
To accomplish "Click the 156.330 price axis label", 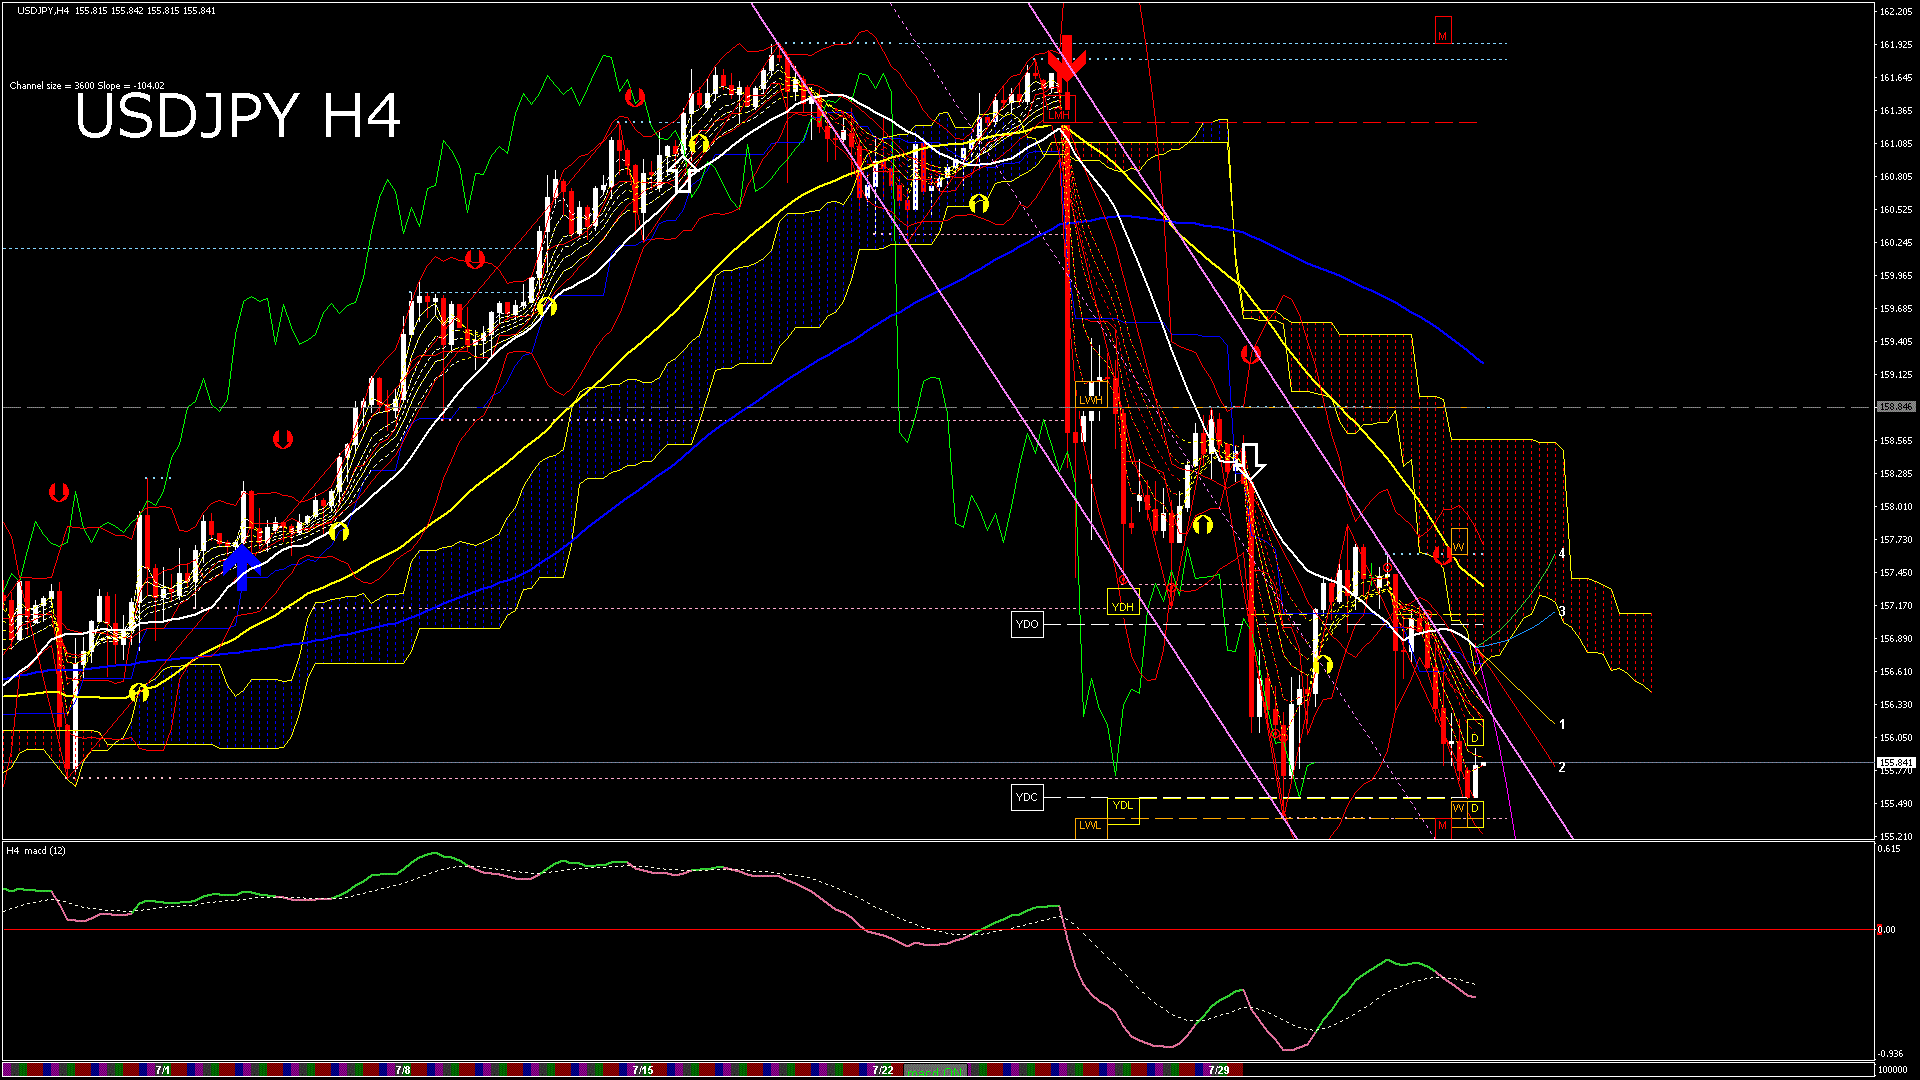I will (x=1896, y=705).
